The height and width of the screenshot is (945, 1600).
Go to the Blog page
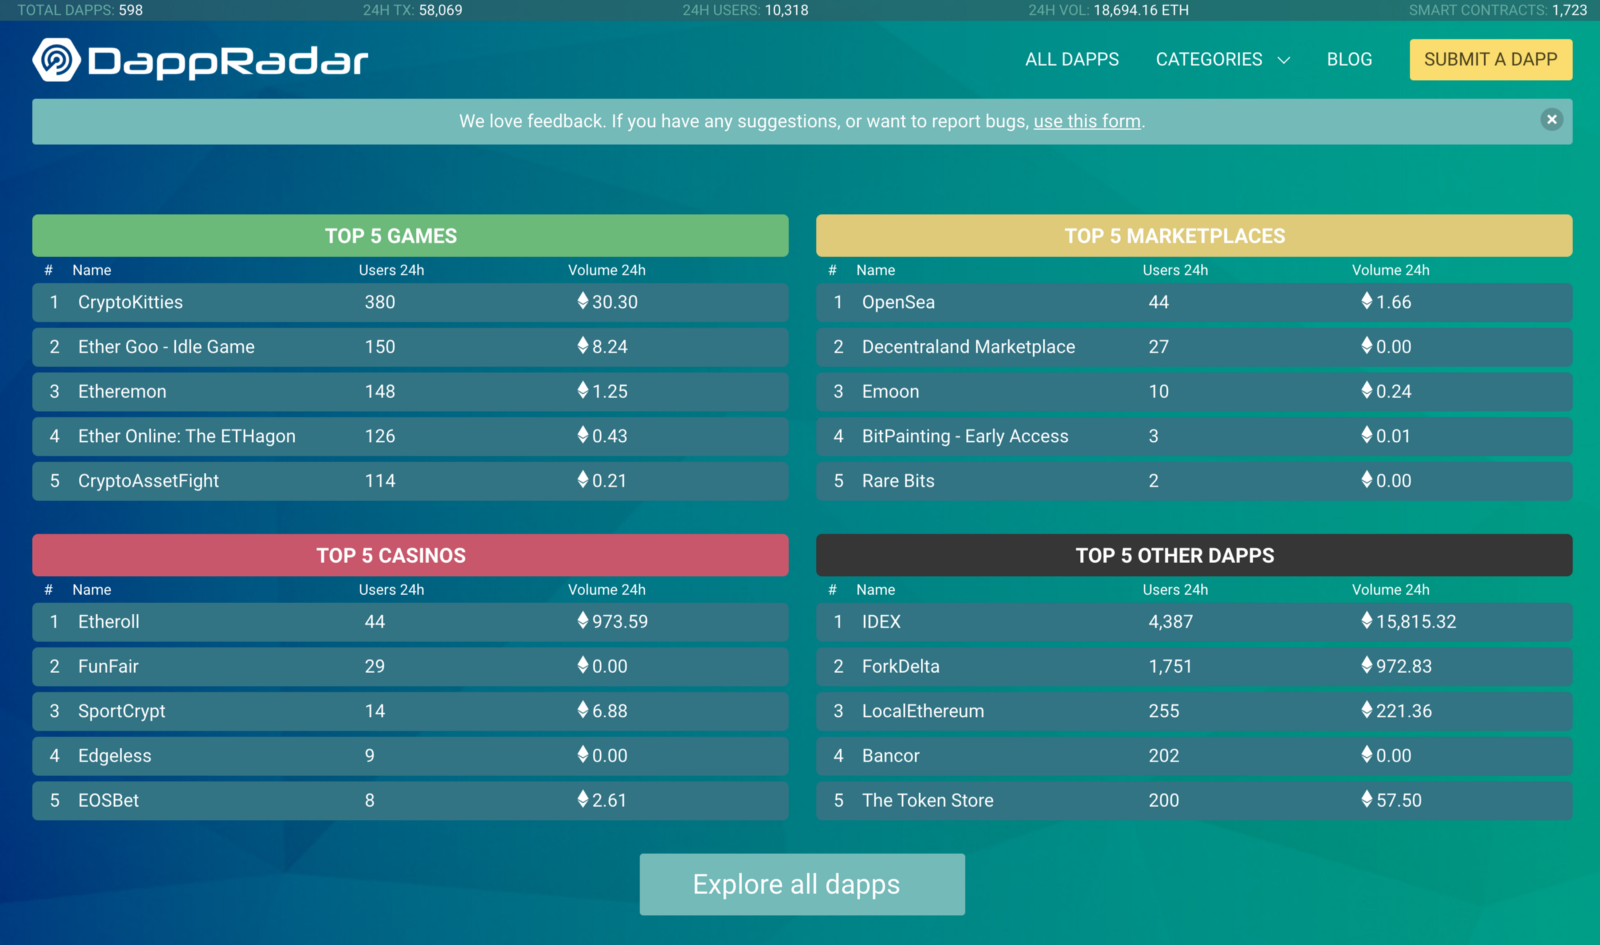[1349, 60]
